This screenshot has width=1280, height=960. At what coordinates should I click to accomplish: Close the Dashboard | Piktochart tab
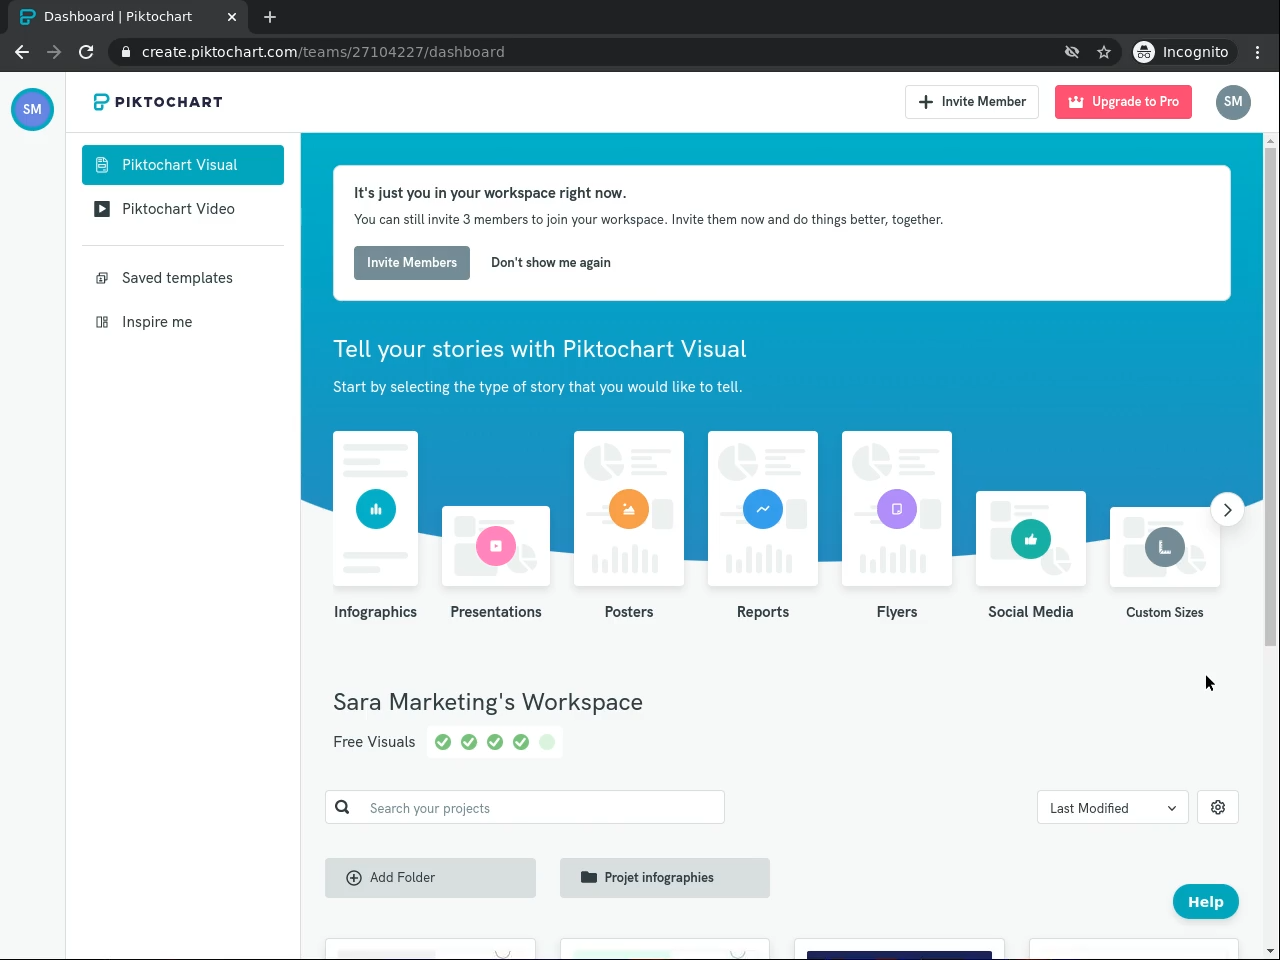[x=232, y=17]
